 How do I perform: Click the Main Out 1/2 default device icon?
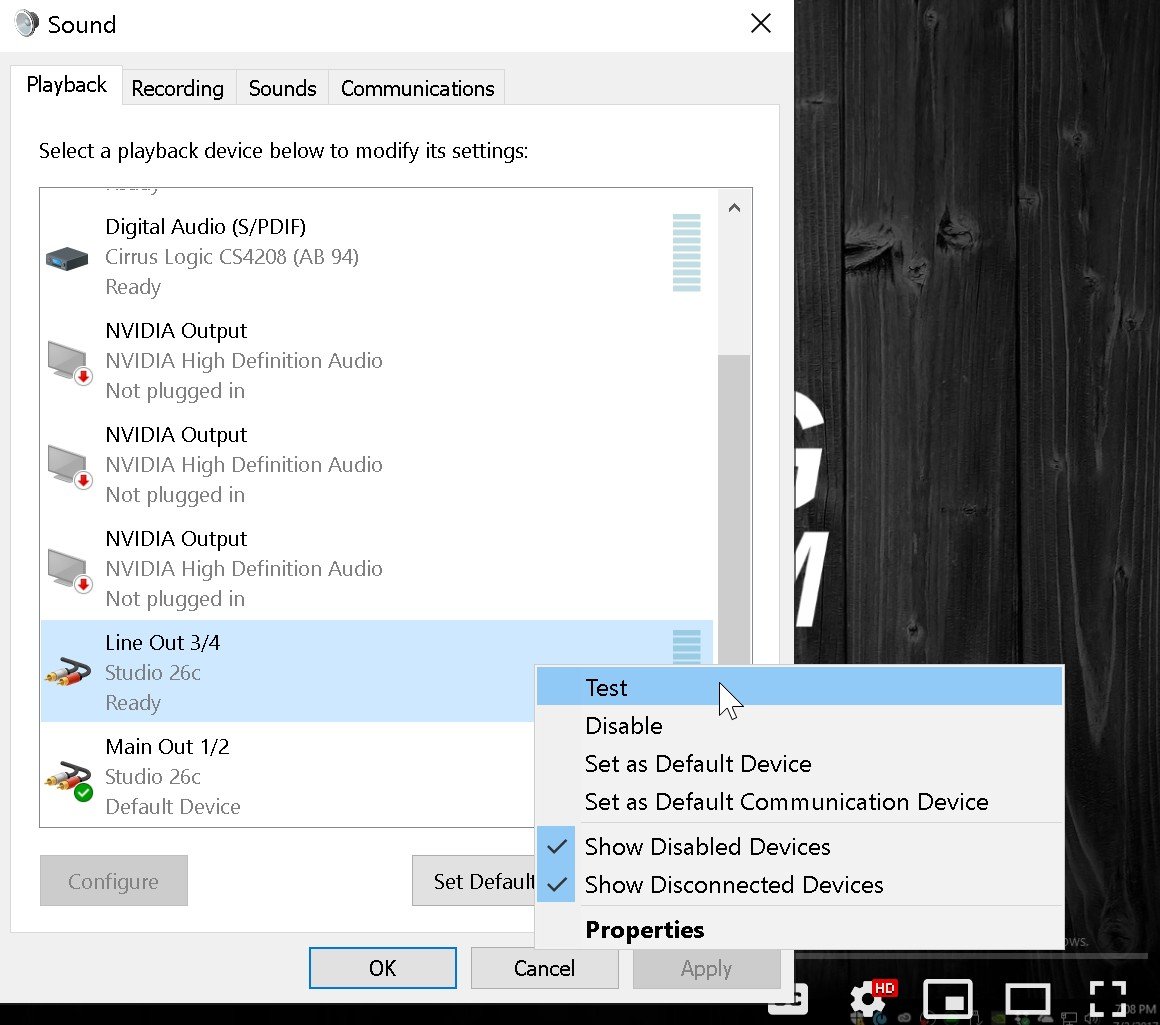tap(69, 781)
